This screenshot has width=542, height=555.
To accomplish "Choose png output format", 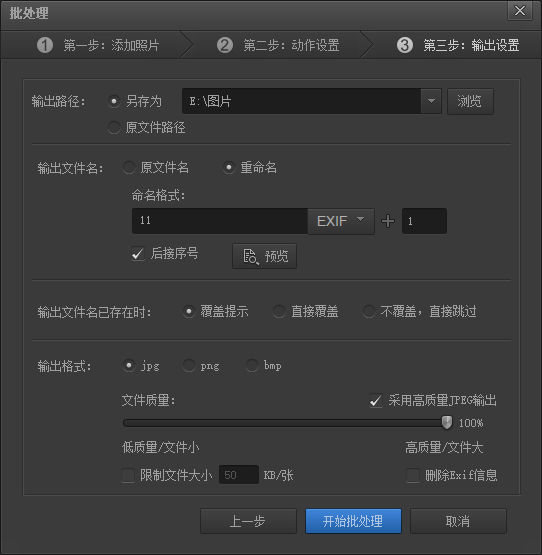I will (189, 365).
